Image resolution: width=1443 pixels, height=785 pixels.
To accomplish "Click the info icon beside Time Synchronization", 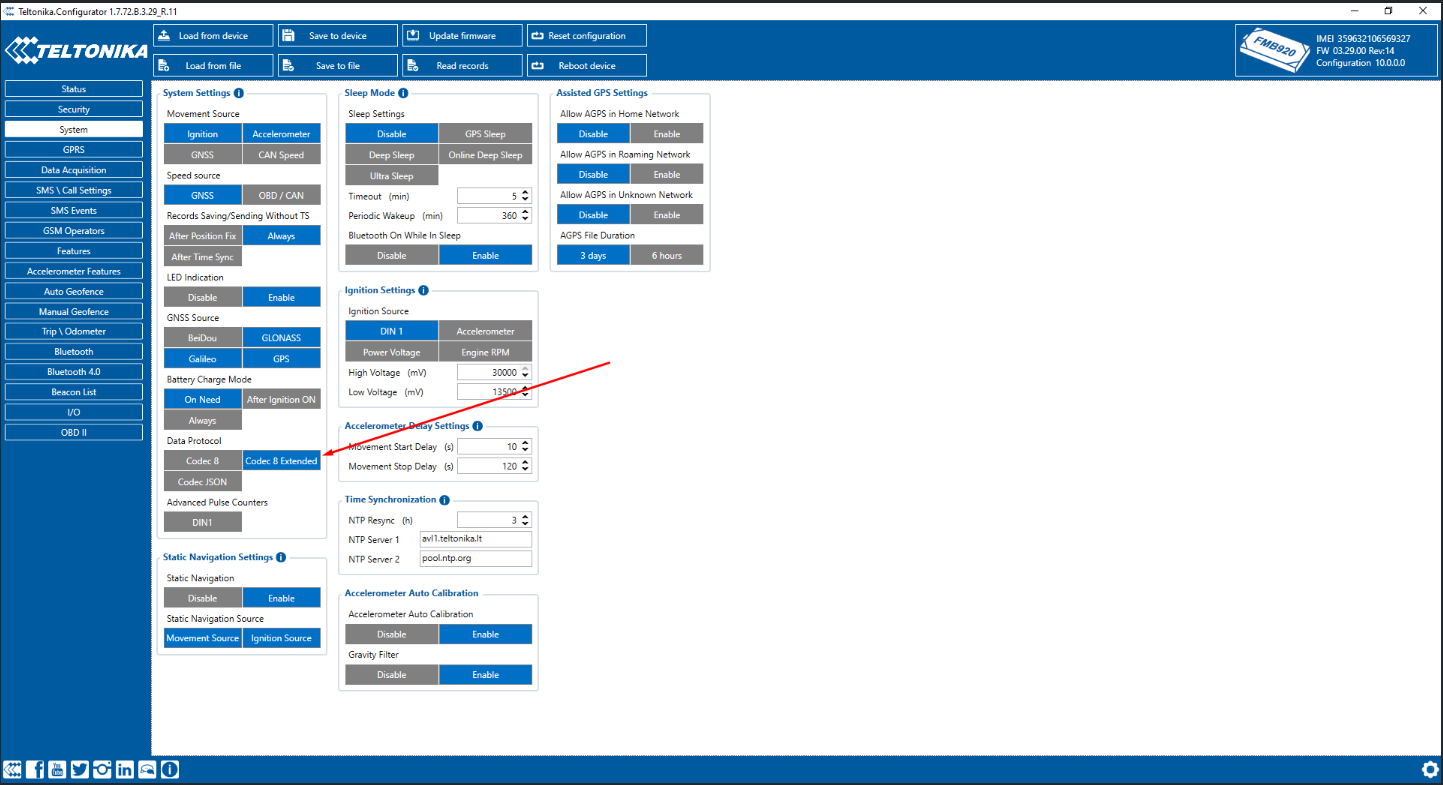I will click(x=444, y=500).
